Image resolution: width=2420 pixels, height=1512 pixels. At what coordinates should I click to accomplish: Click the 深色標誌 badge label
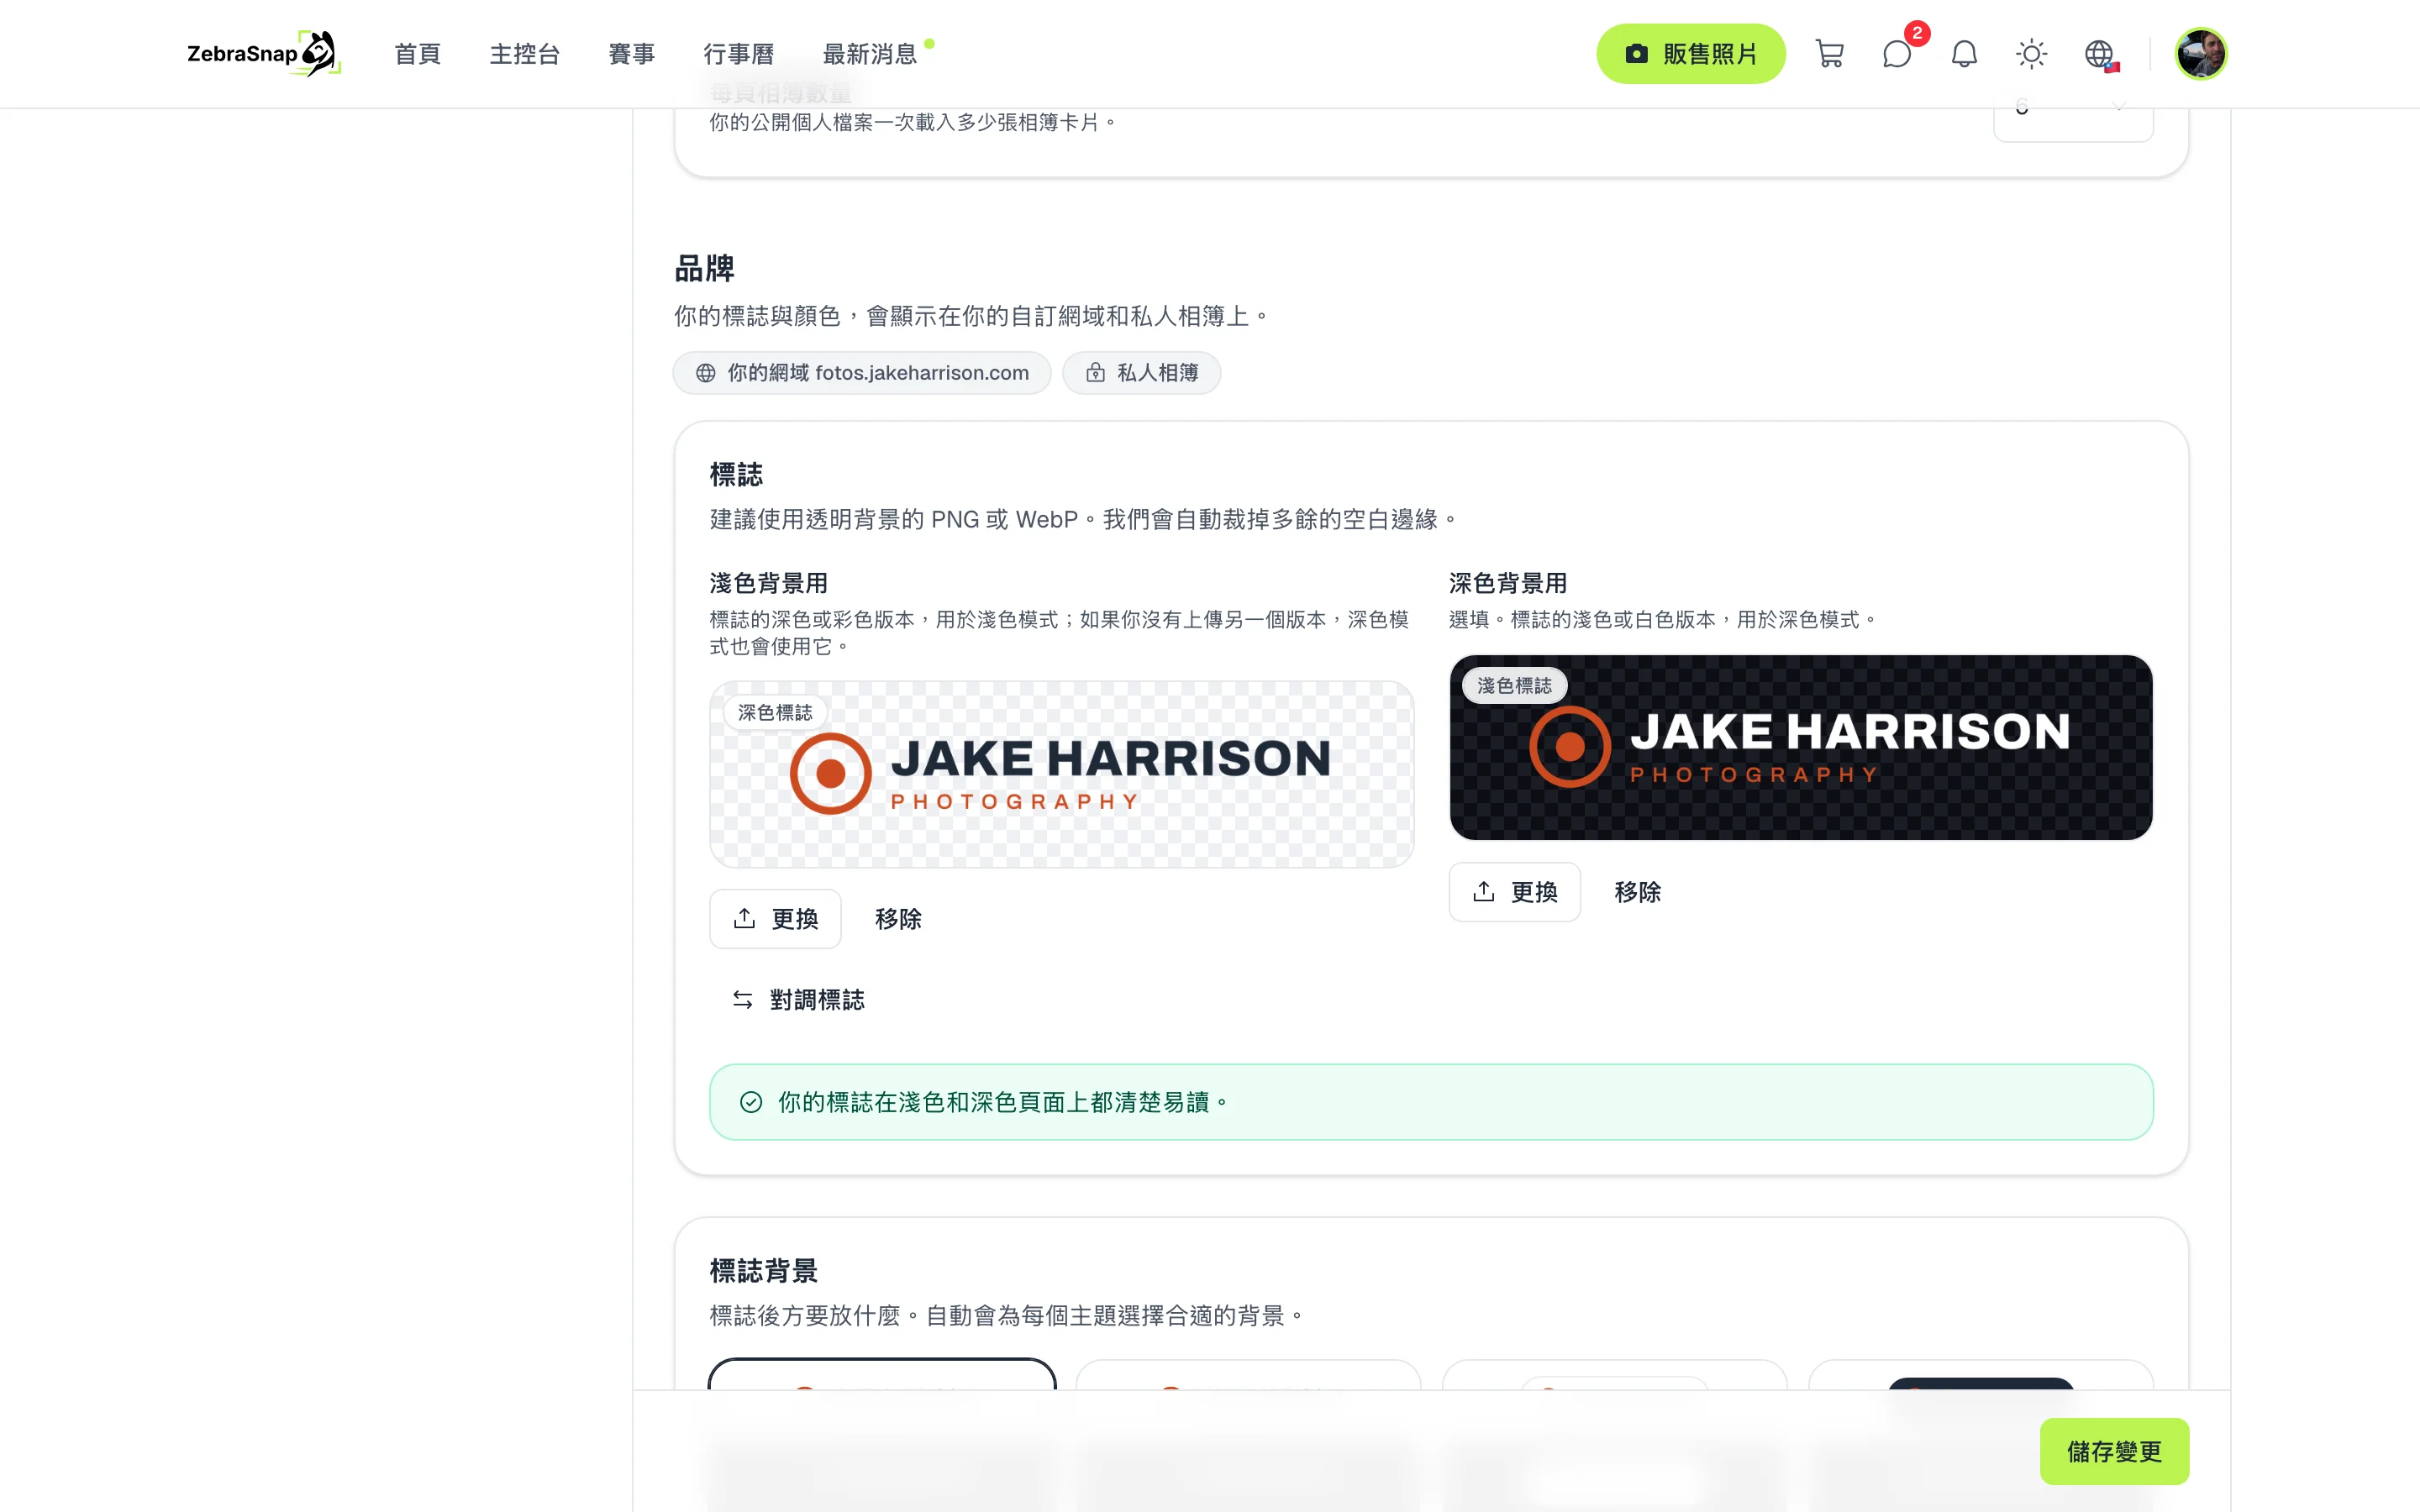(775, 712)
